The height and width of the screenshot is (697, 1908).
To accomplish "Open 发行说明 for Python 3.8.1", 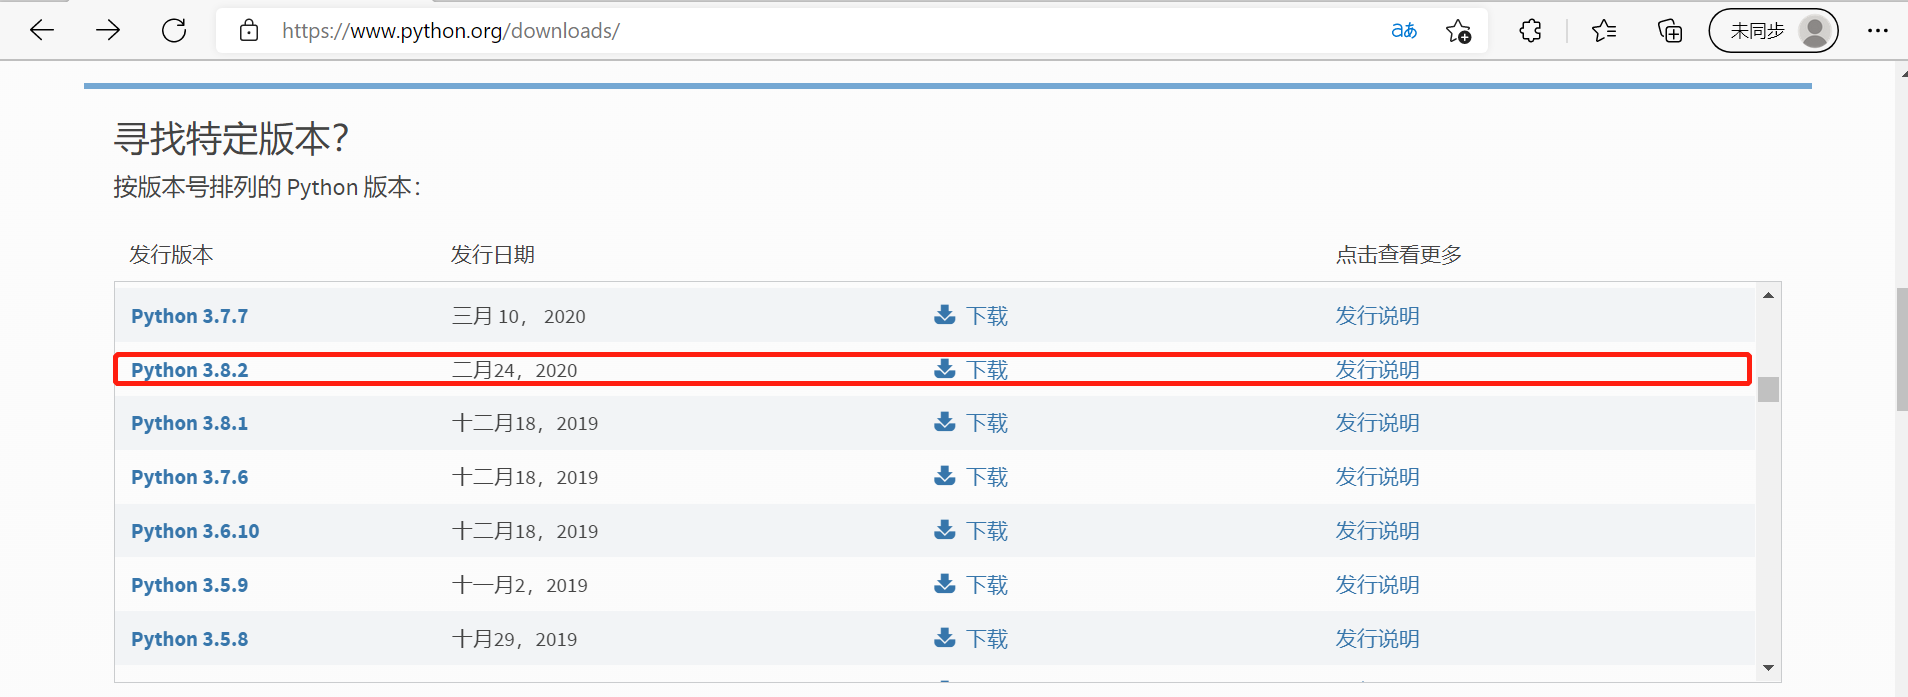I will pos(1377,423).
